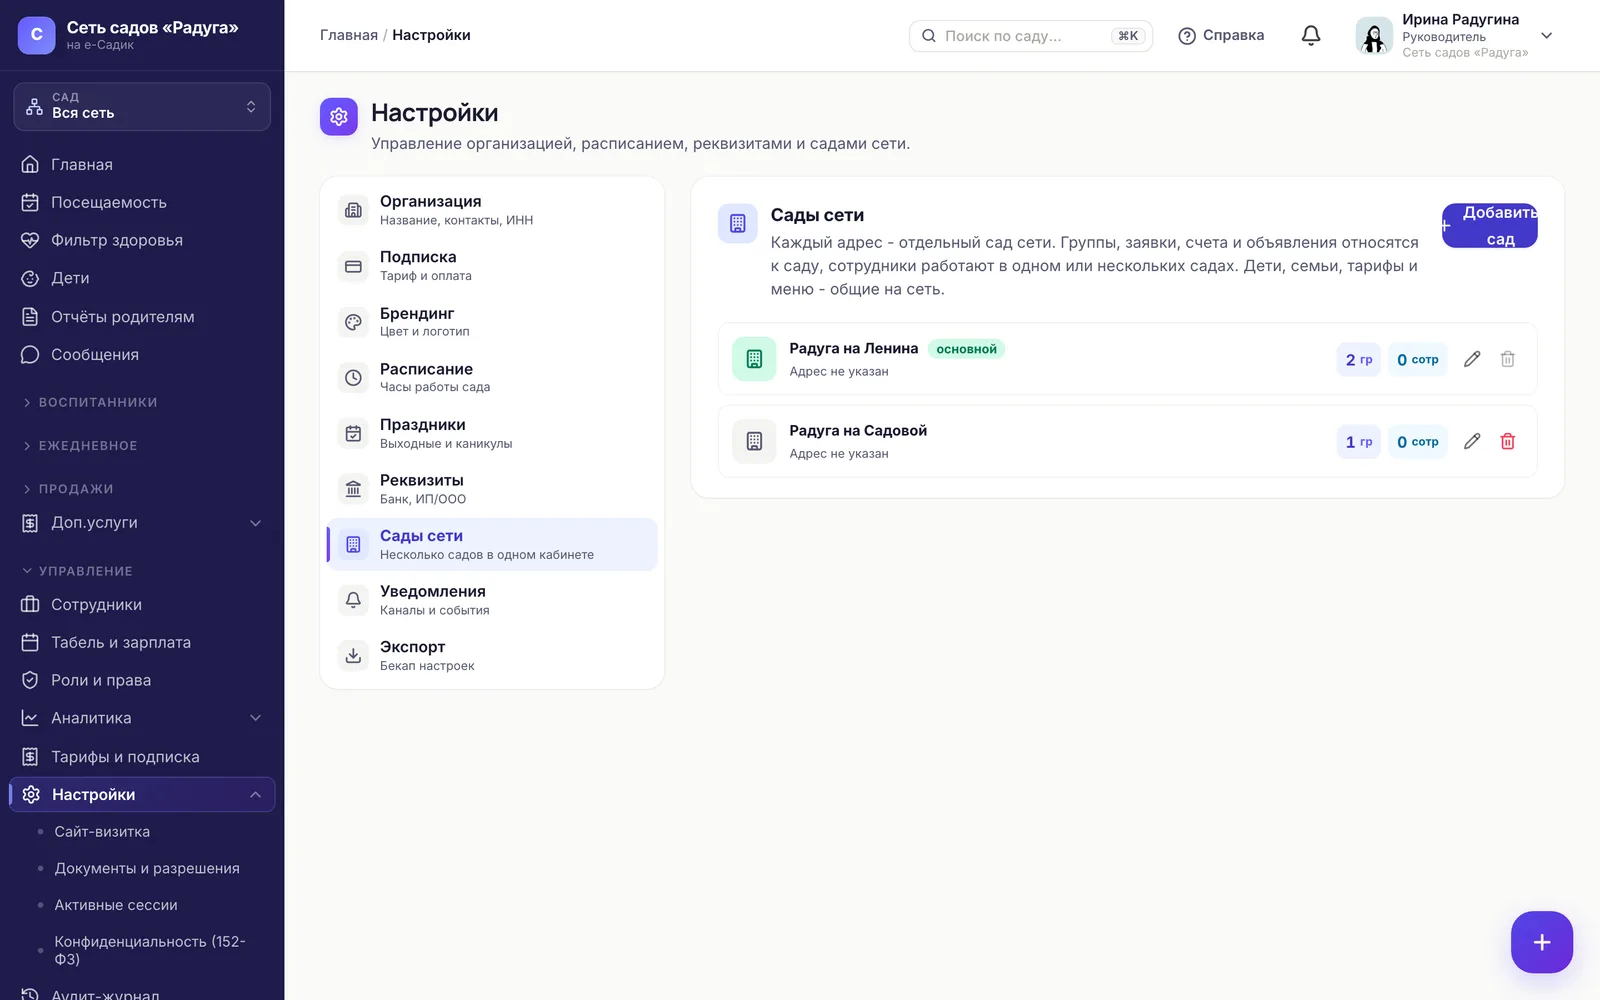Viewport: 1600px width, 1000px height.
Task: Expand the ЕЖЕДНЕВНОЕ section
Action: tap(80, 445)
